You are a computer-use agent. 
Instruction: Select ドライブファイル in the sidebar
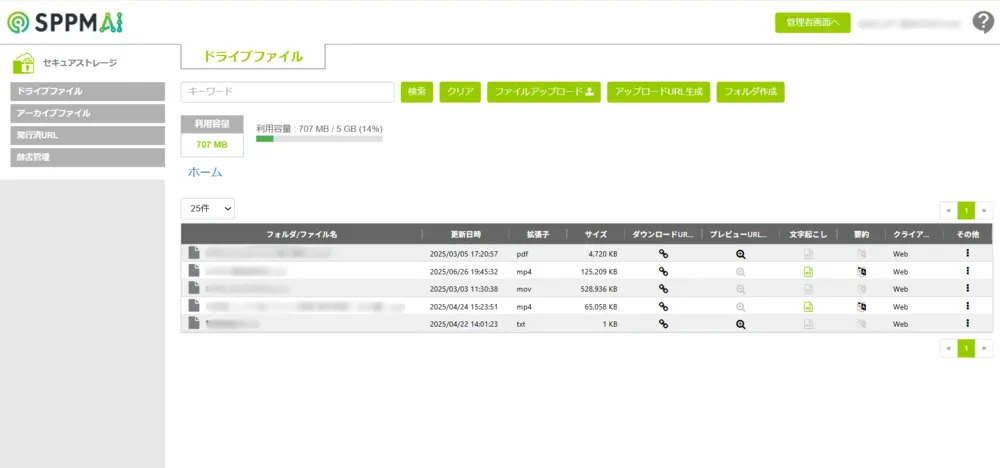[x=87, y=91]
